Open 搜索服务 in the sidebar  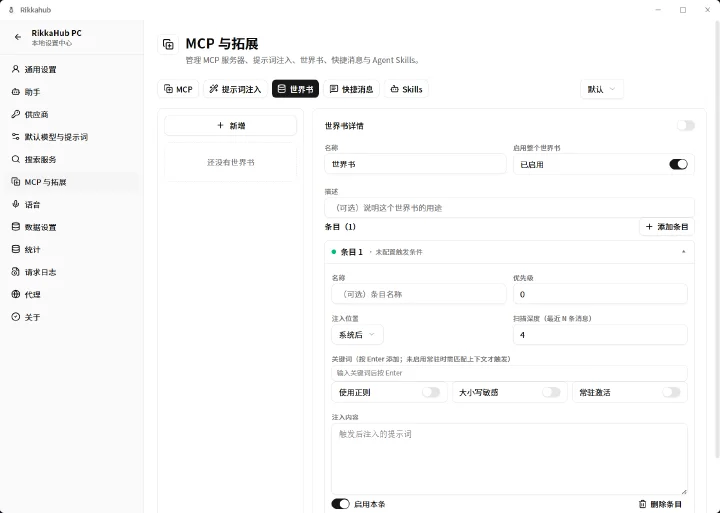(72, 159)
